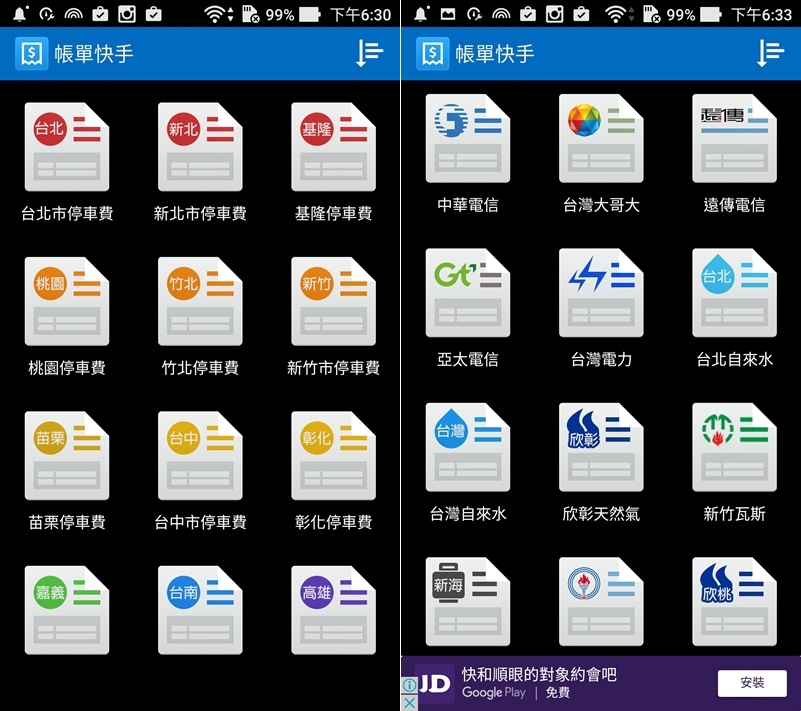Tap the 遠傳電信 bill icon
This screenshot has width=801, height=711.
(735, 138)
